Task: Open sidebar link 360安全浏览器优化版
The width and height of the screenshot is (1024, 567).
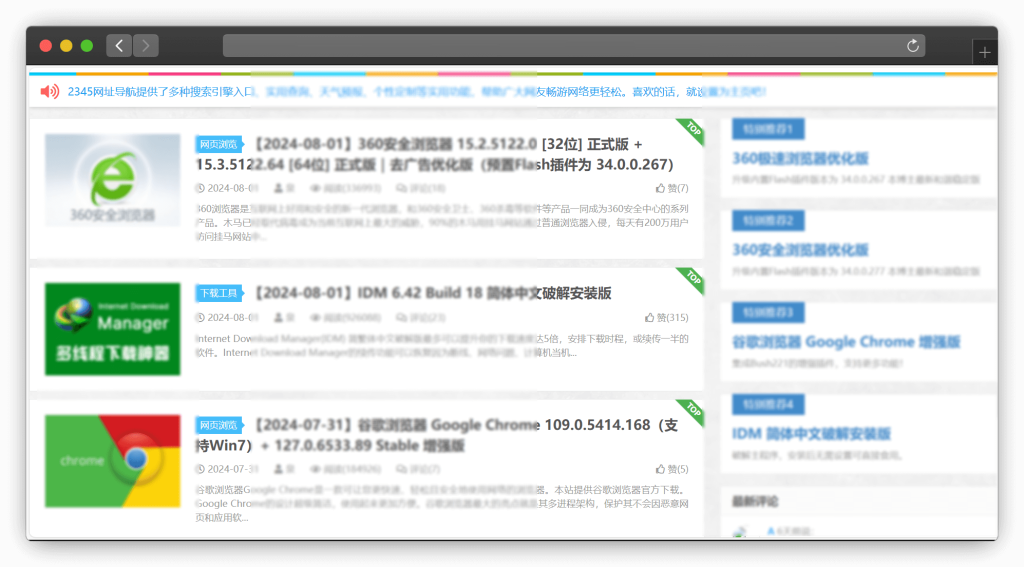Action: tap(800, 250)
